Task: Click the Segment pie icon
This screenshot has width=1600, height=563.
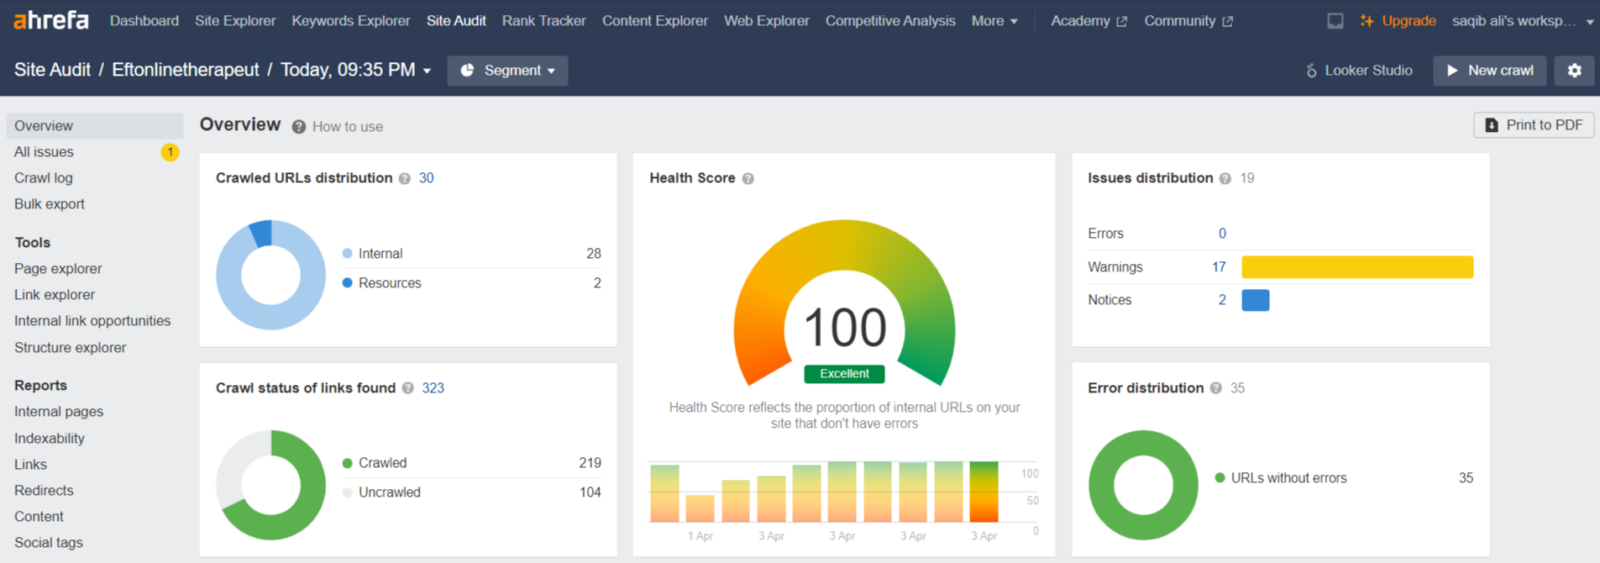Action: [467, 70]
